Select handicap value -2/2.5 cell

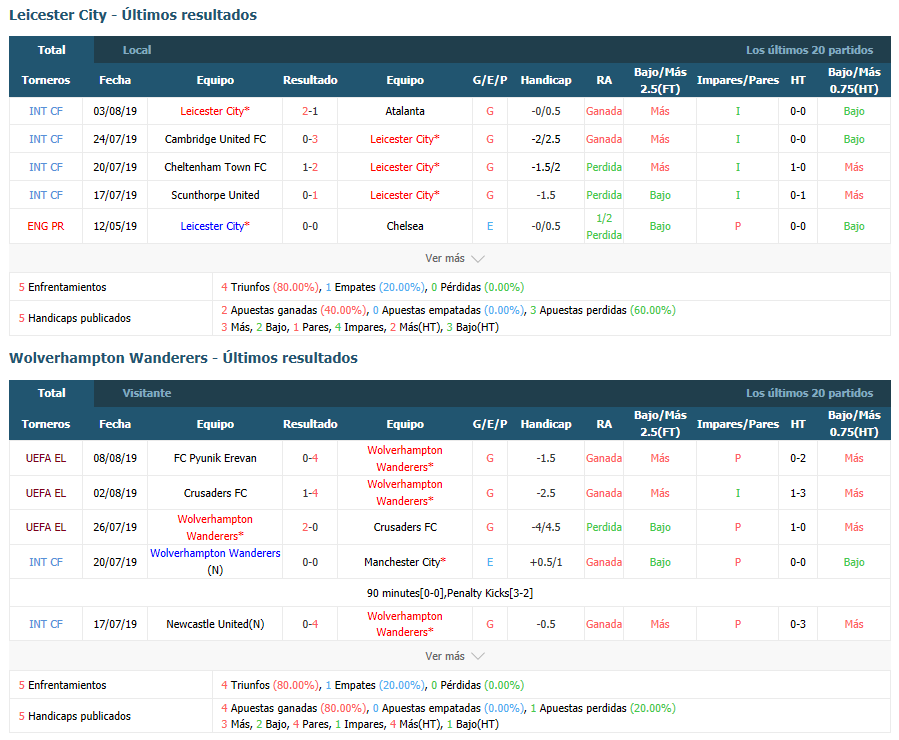coord(546,139)
